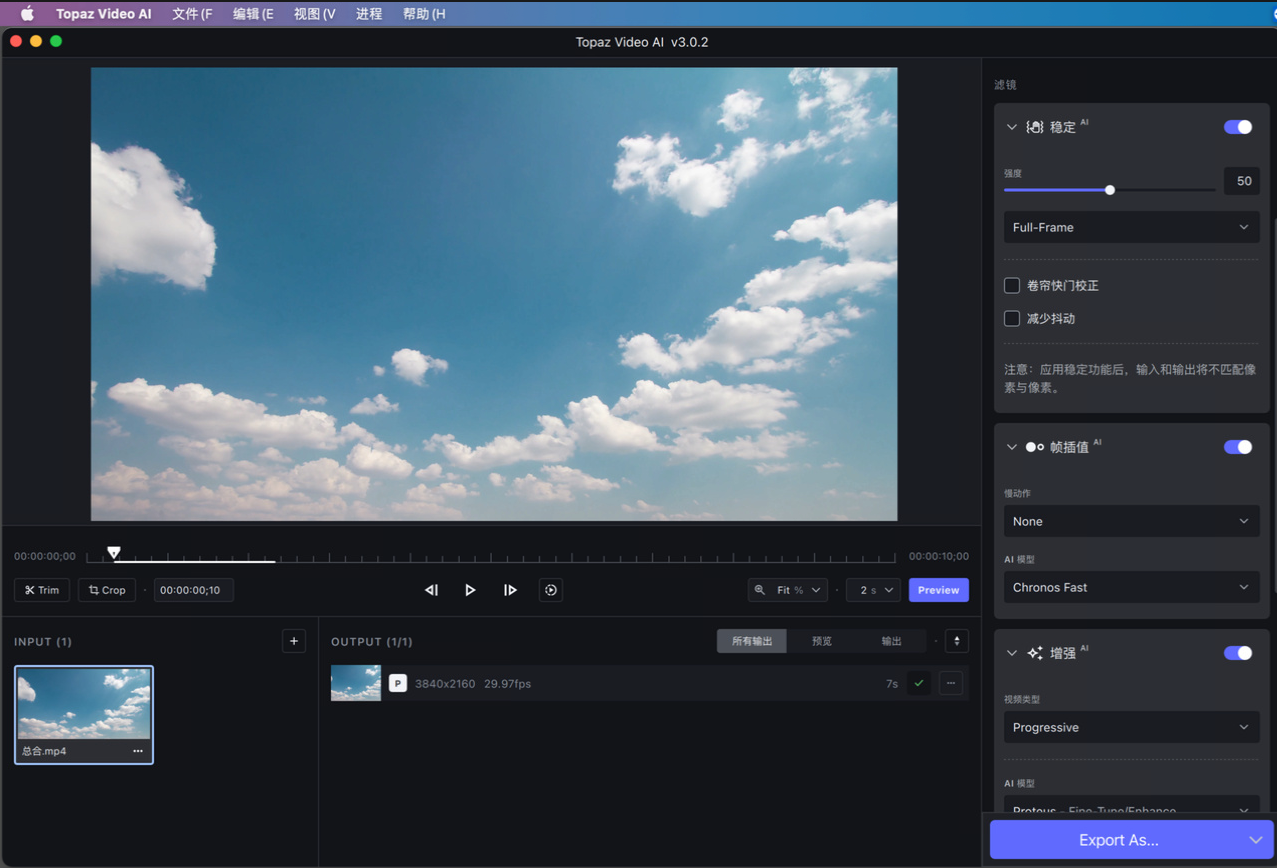The height and width of the screenshot is (868, 1277).
Task: Expand the Progressive video type dropdown
Action: pyautogui.click(x=1130, y=727)
